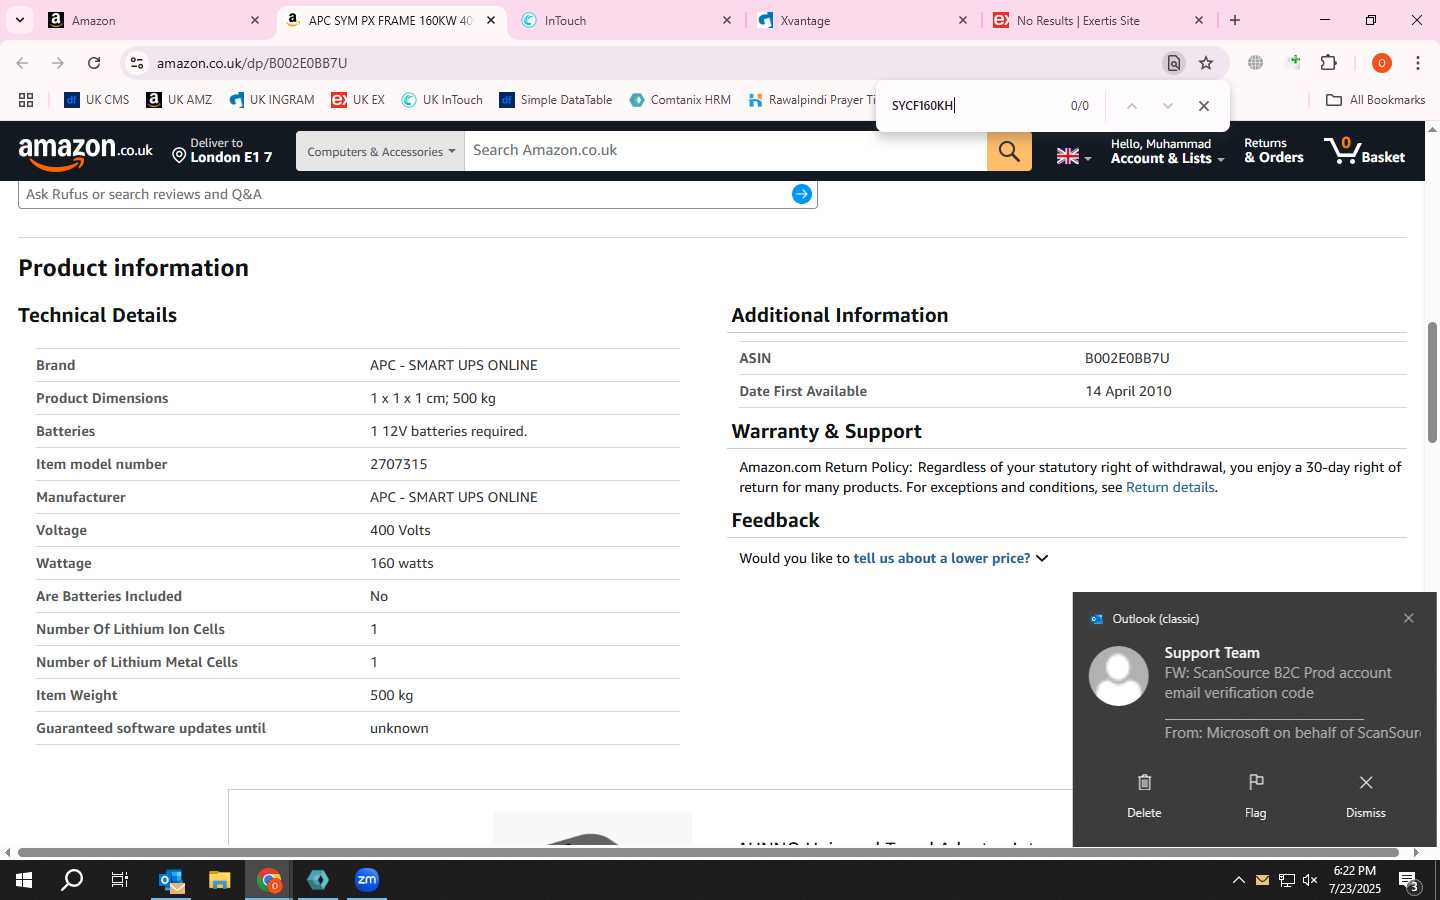Image resolution: width=1440 pixels, height=900 pixels.
Task: Select the ASIN value B002E0BB7U
Action: 1127,358
